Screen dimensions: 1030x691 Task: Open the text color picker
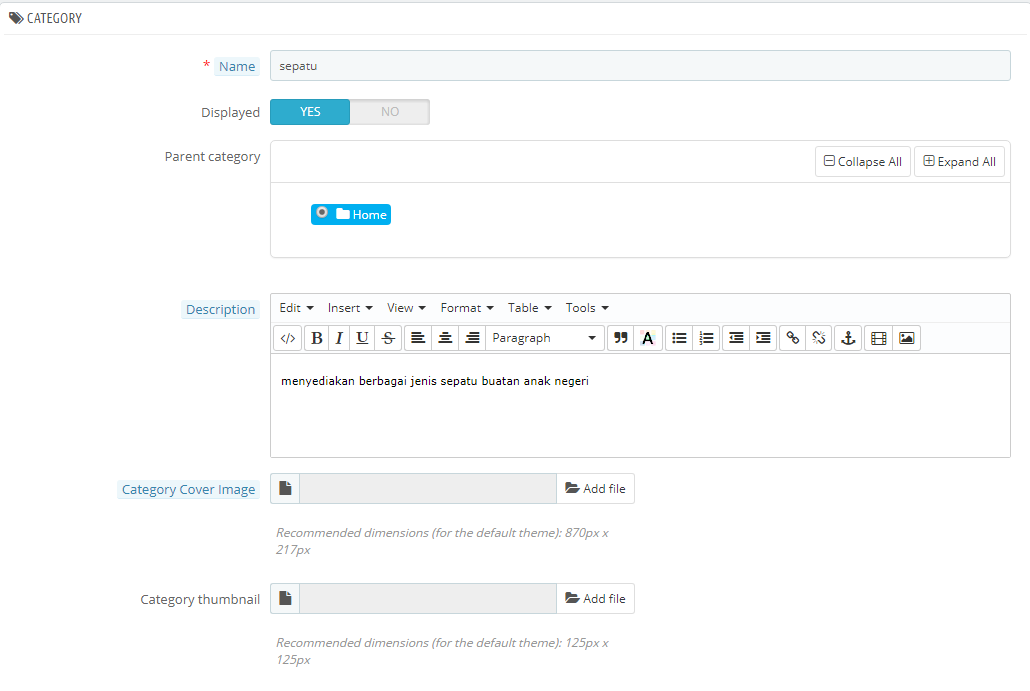click(x=647, y=338)
